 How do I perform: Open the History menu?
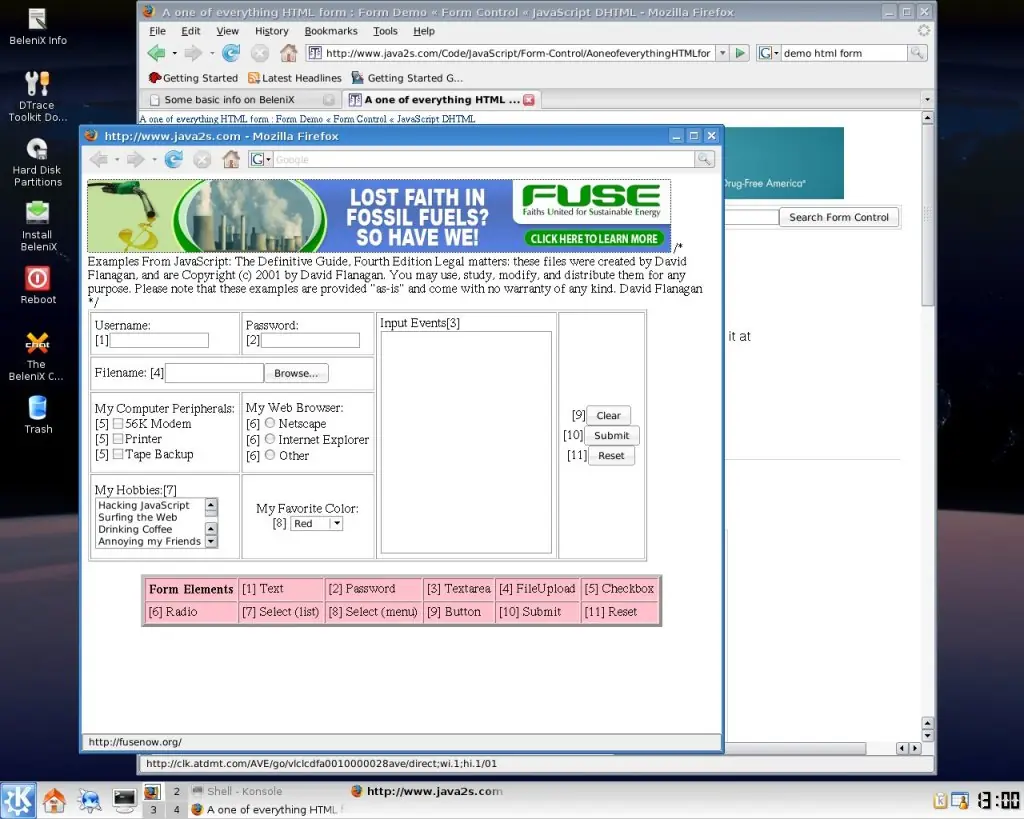(272, 31)
